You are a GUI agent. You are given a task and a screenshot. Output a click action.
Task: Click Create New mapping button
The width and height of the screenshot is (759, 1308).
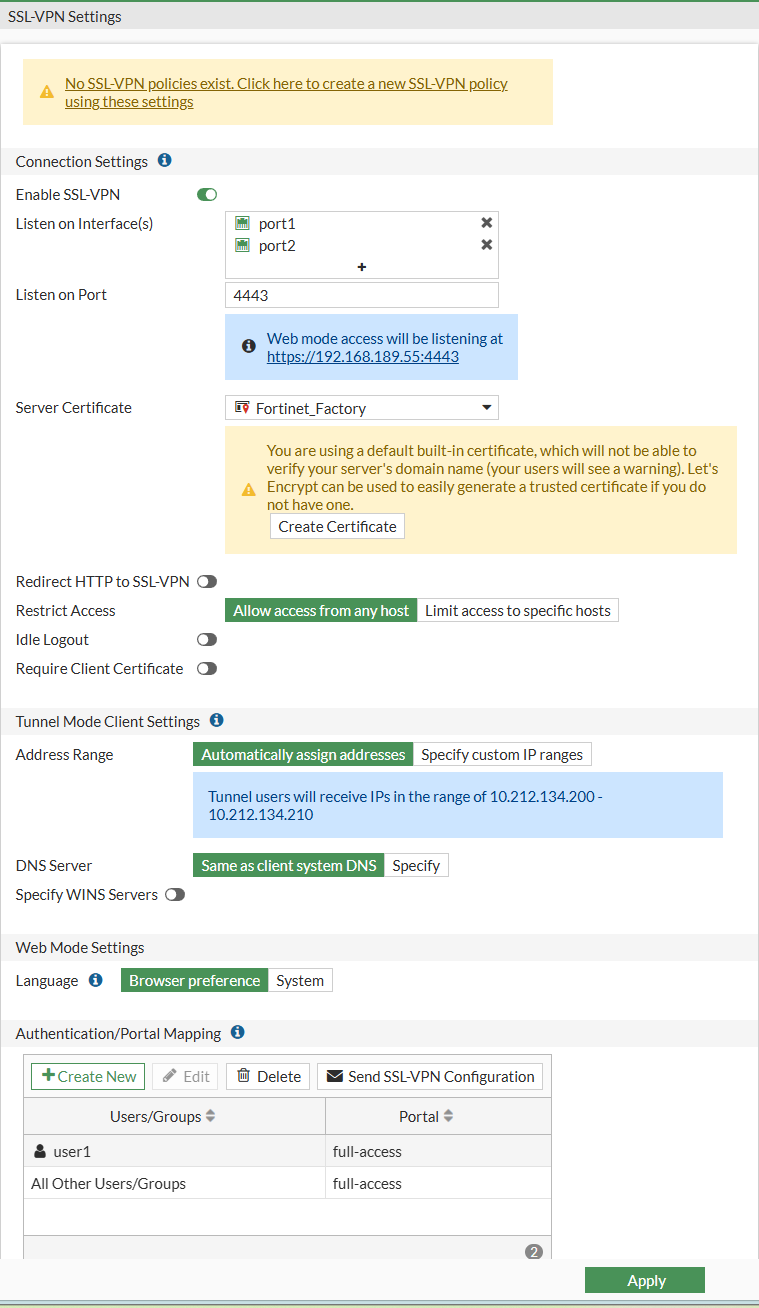point(88,1076)
